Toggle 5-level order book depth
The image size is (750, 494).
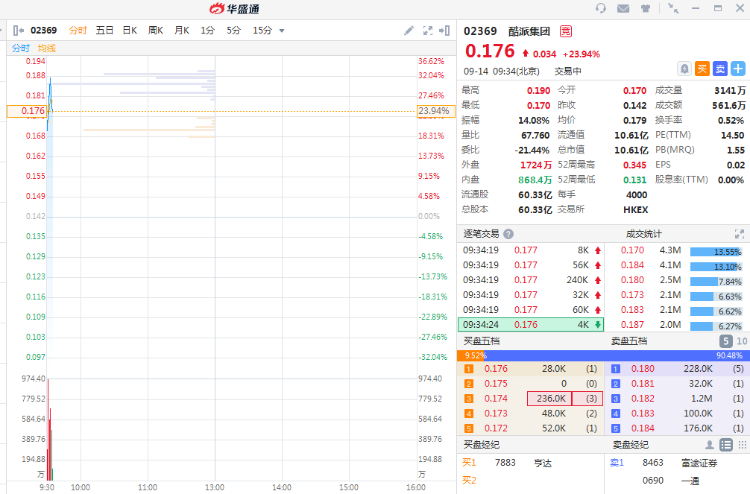click(x=727, y=341)
